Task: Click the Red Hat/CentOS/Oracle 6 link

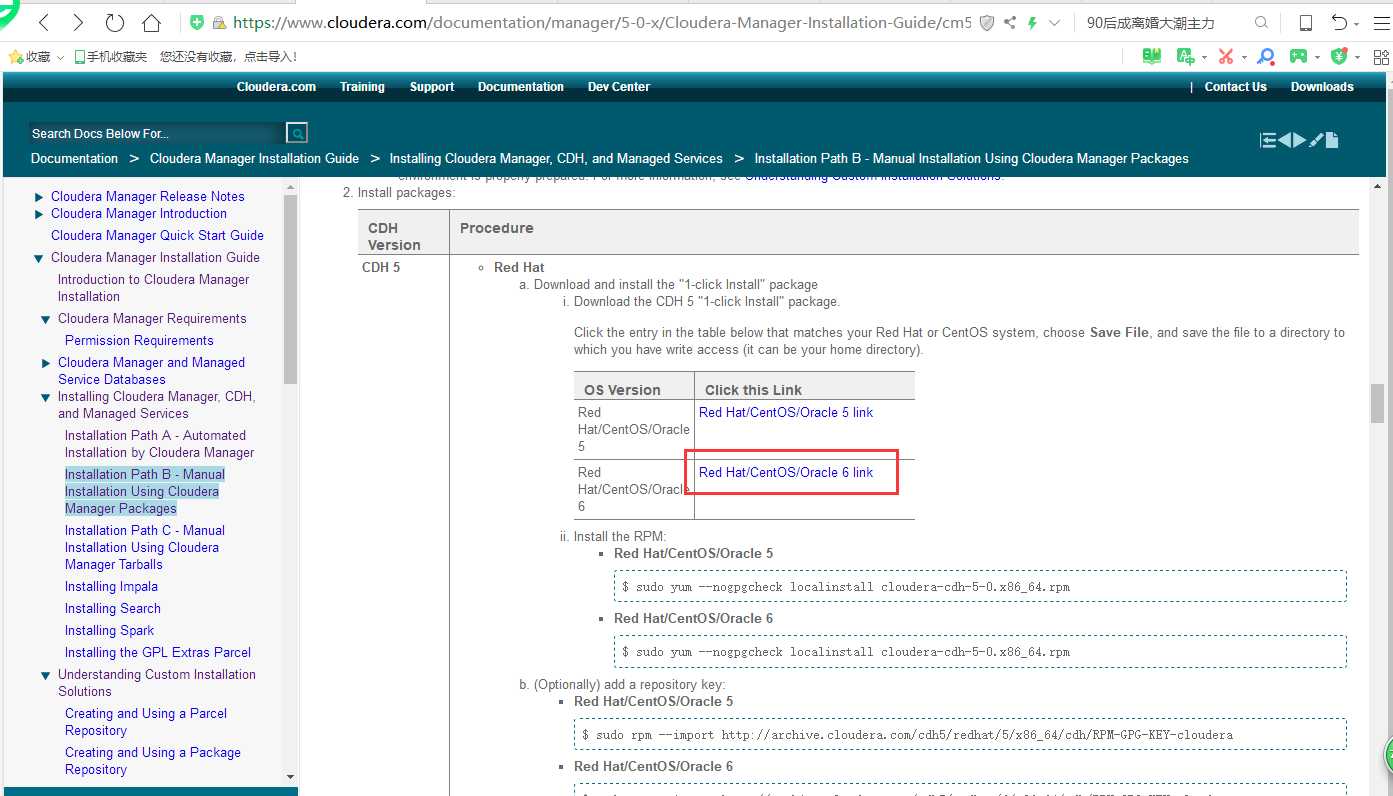Action: click(x=786, y=472)
